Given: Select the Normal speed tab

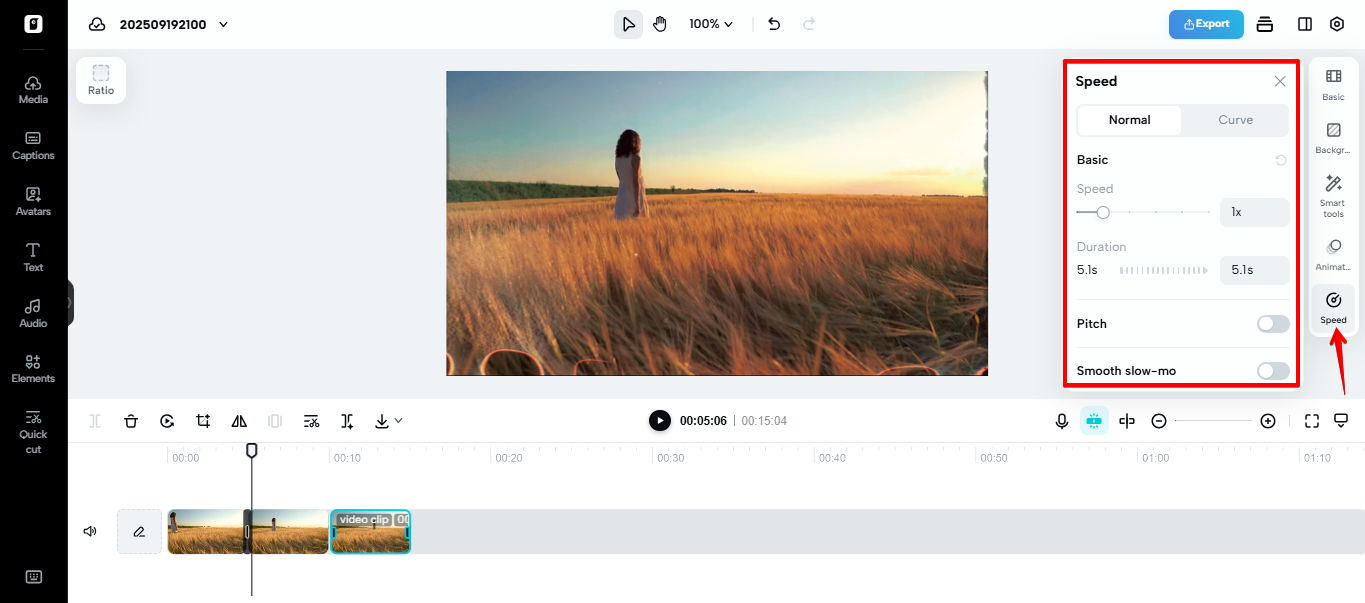Looking at the screenshot, I should point(1129,120).
